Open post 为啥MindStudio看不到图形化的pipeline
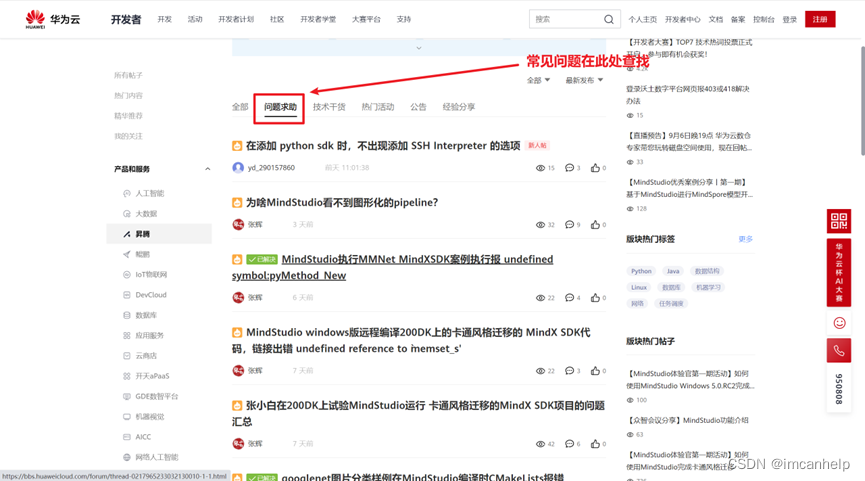 (x=342, y=202)
